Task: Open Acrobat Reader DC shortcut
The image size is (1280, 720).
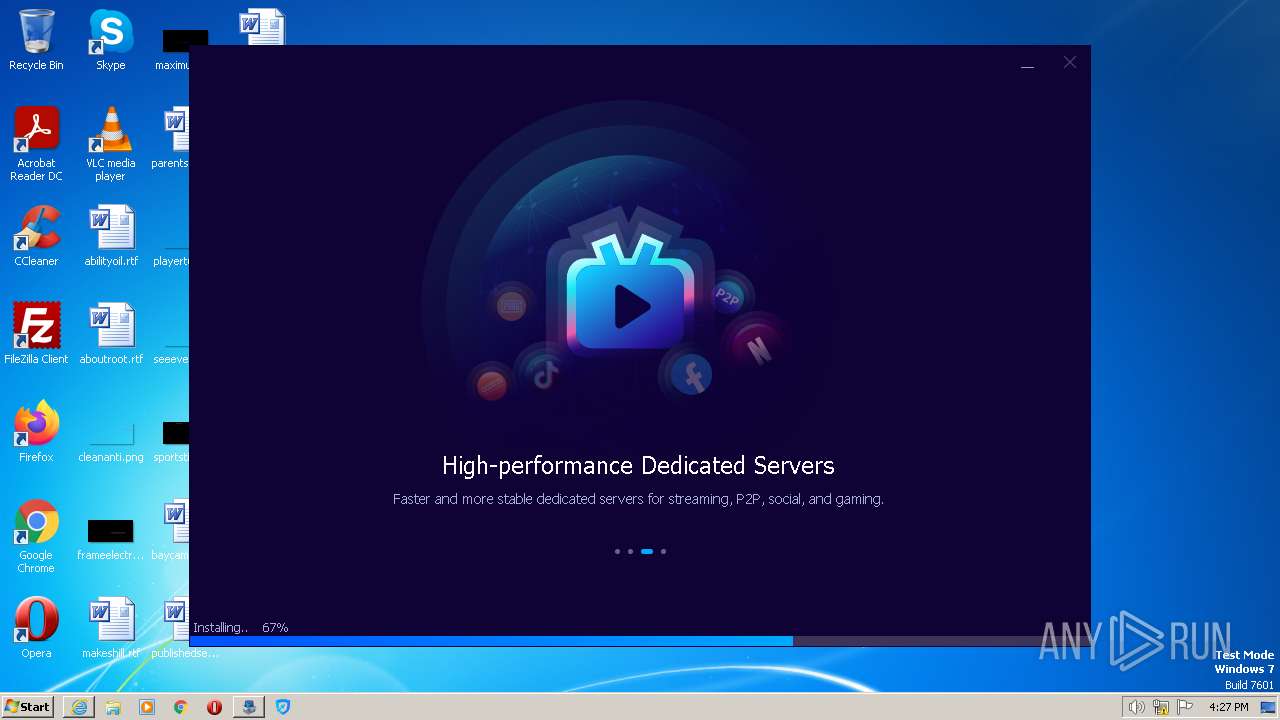Action: pyautogui.click(x=36, y=144)
